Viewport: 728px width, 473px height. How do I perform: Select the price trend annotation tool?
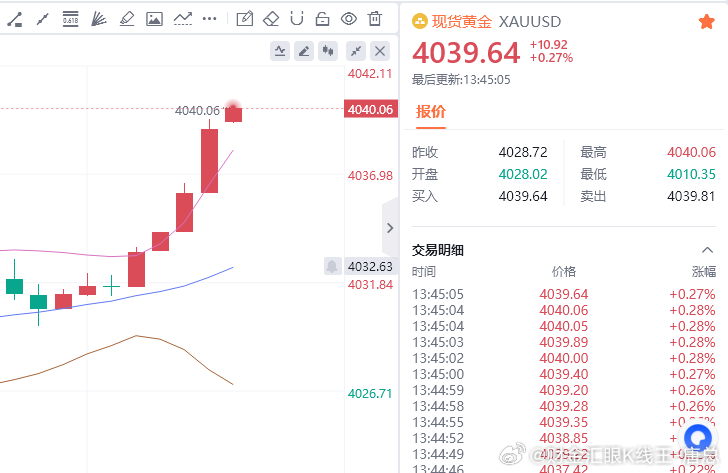tap(182, 19)
